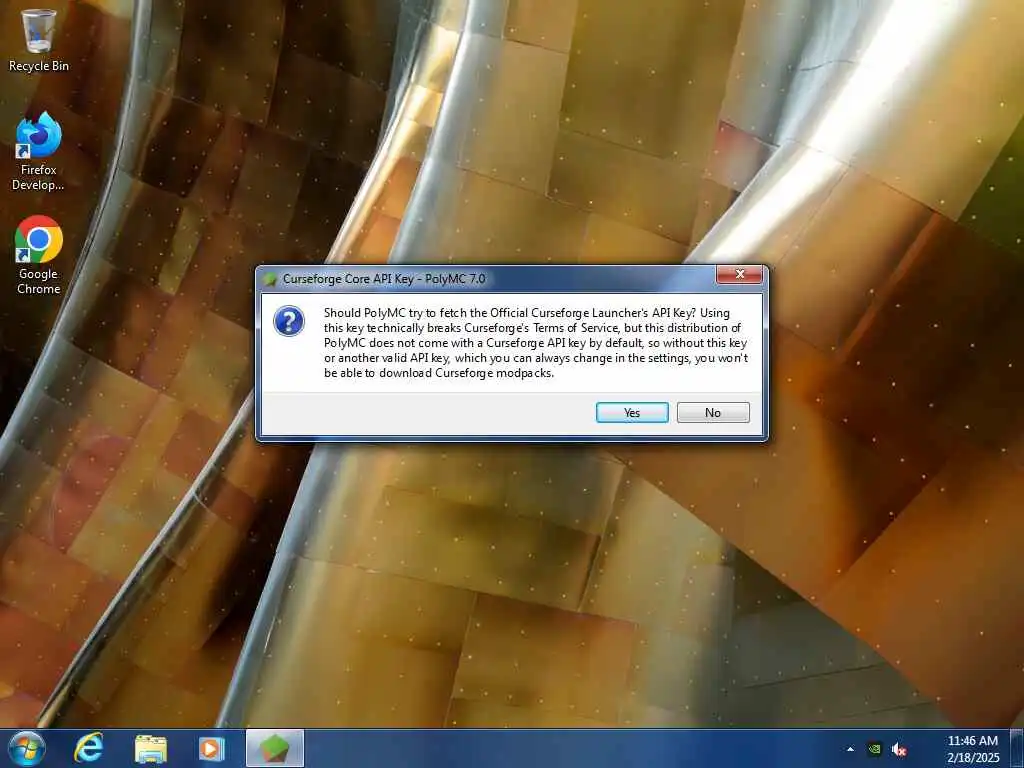Screen dimensions: 1024x768
Task: Select the Google Chrome desktop shortcut
Action: pos(39,255)
